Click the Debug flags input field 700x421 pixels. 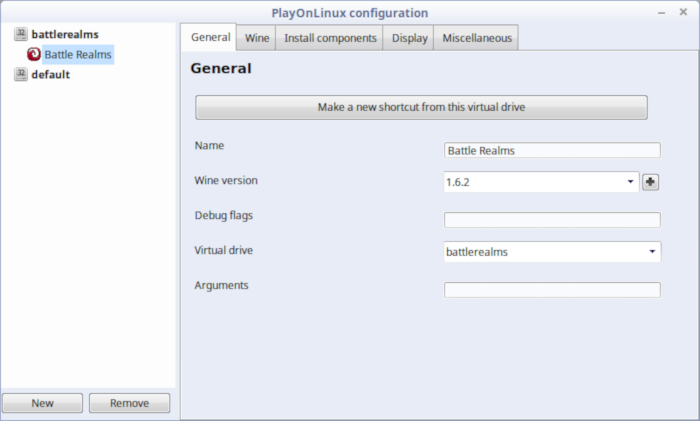[x=552, y=220]
